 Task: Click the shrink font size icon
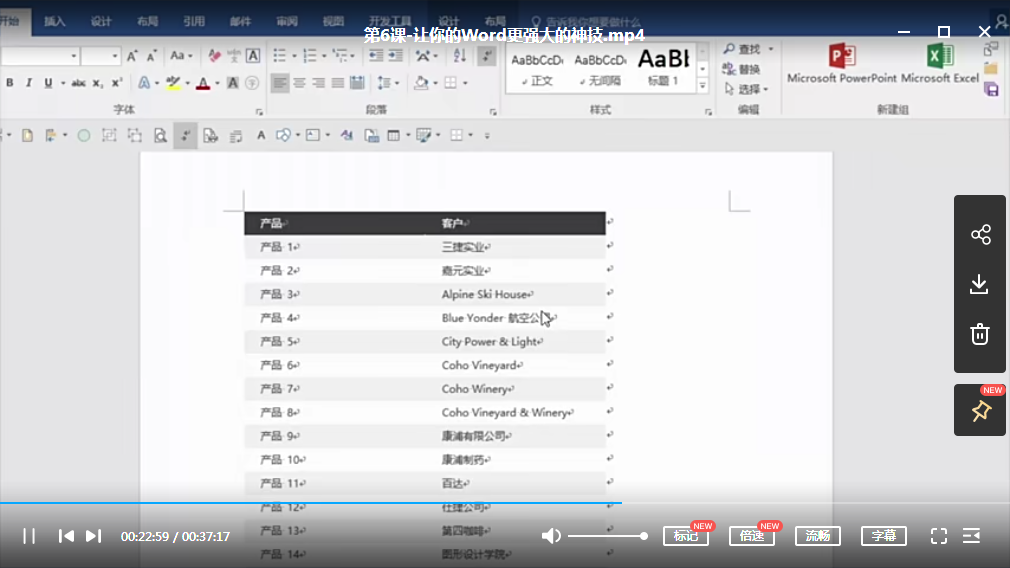(x=151, y=56)
